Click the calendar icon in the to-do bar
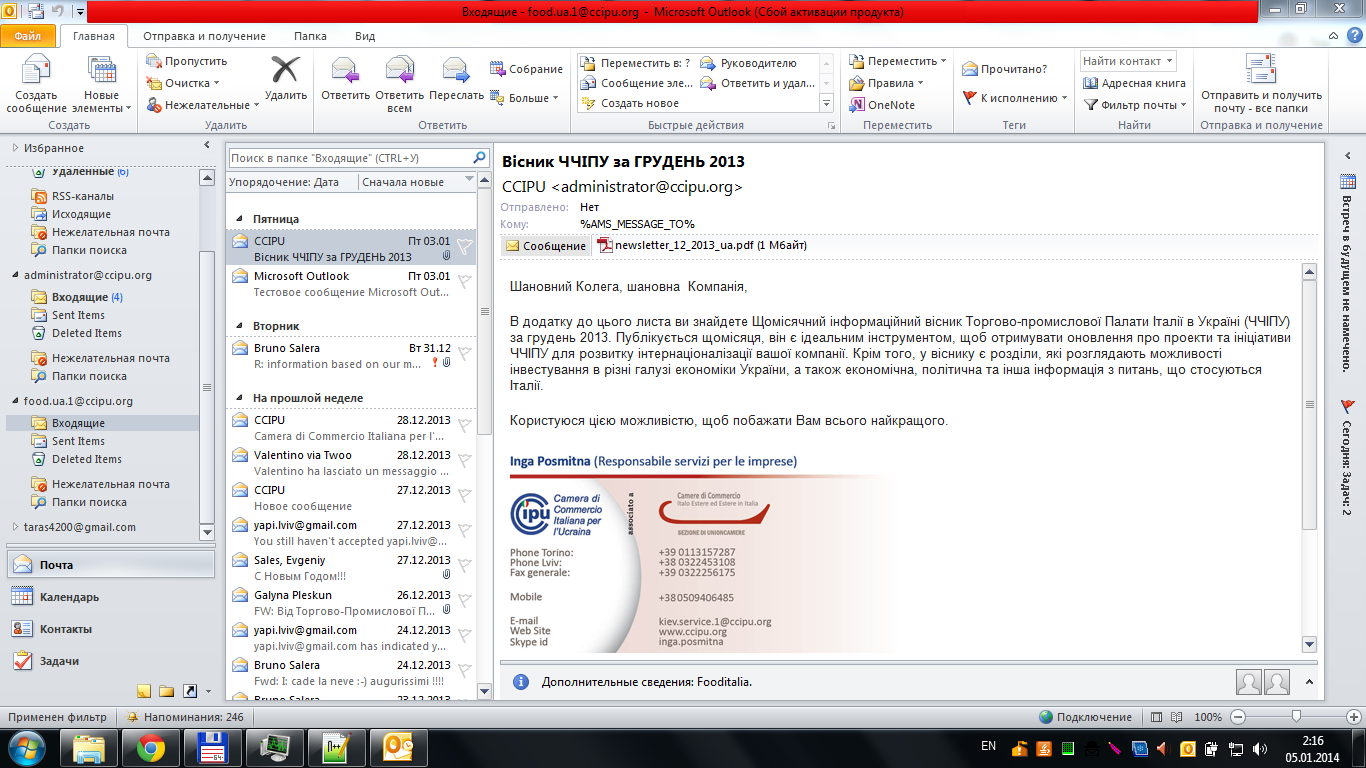1366x768 pixels. point(1348,181)
